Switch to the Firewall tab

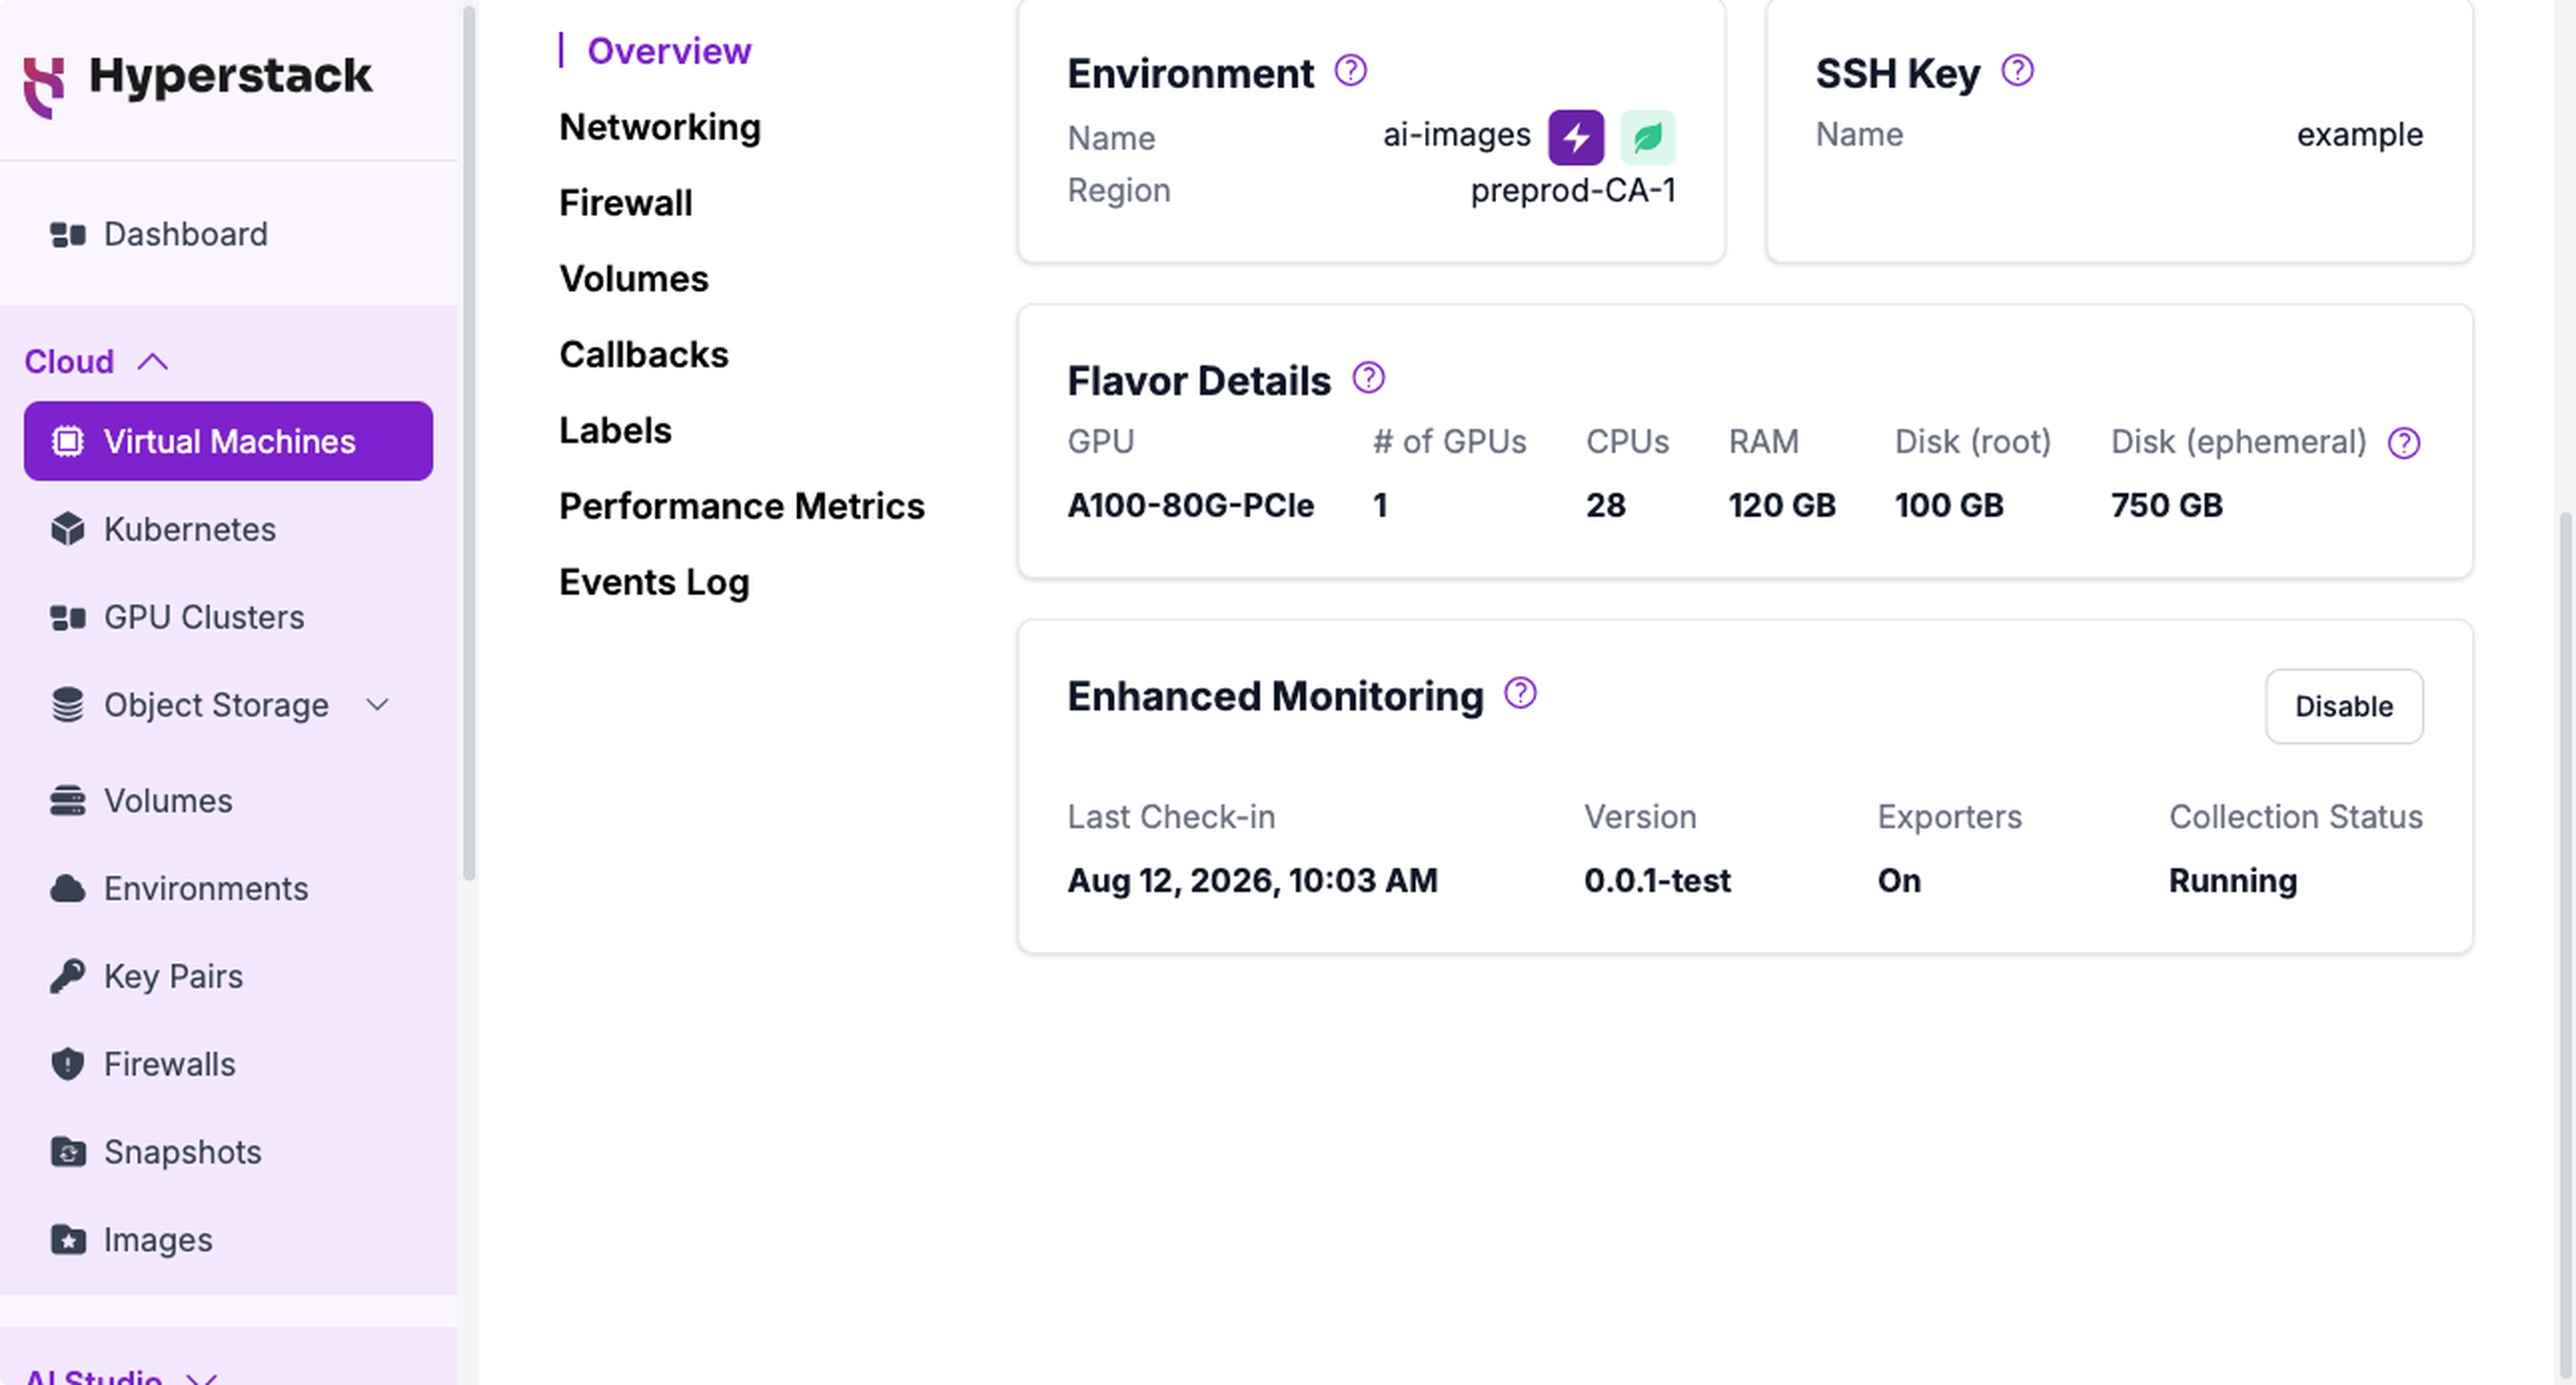point(625,203)
